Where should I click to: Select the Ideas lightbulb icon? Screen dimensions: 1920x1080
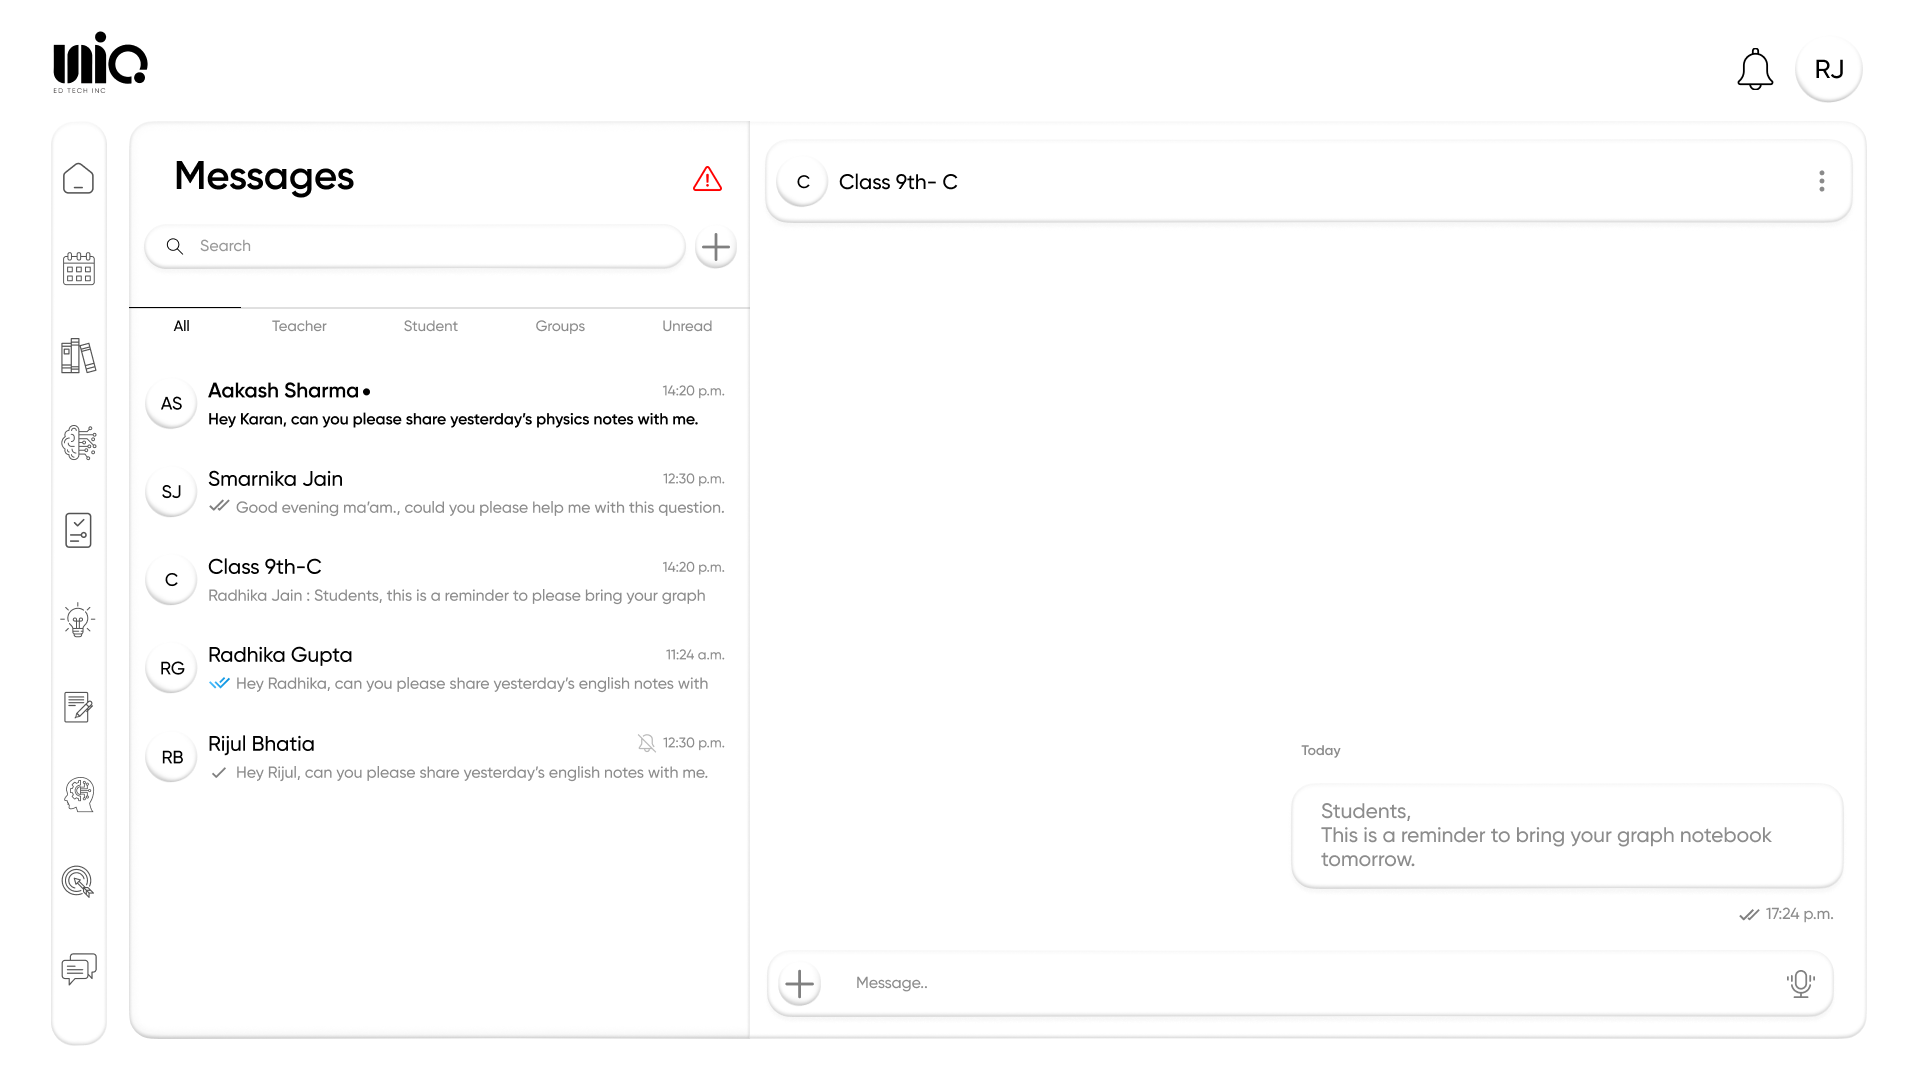[x=78, y=619]
